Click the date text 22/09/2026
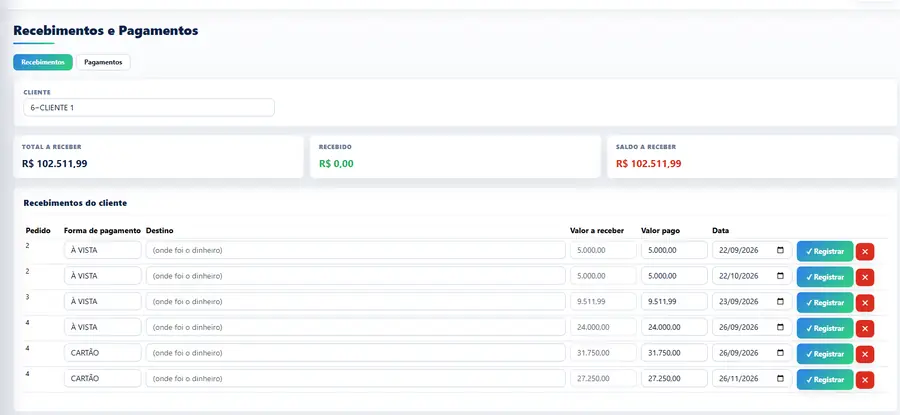 tap(739, 250)
